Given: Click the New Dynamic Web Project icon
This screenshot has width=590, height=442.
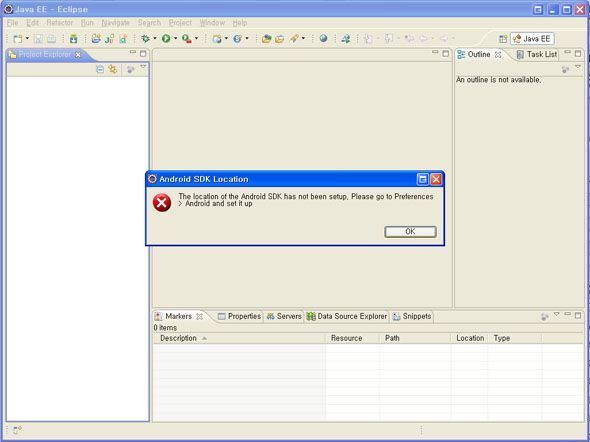Looking at the screenshot, I should [x=217, y=39].
